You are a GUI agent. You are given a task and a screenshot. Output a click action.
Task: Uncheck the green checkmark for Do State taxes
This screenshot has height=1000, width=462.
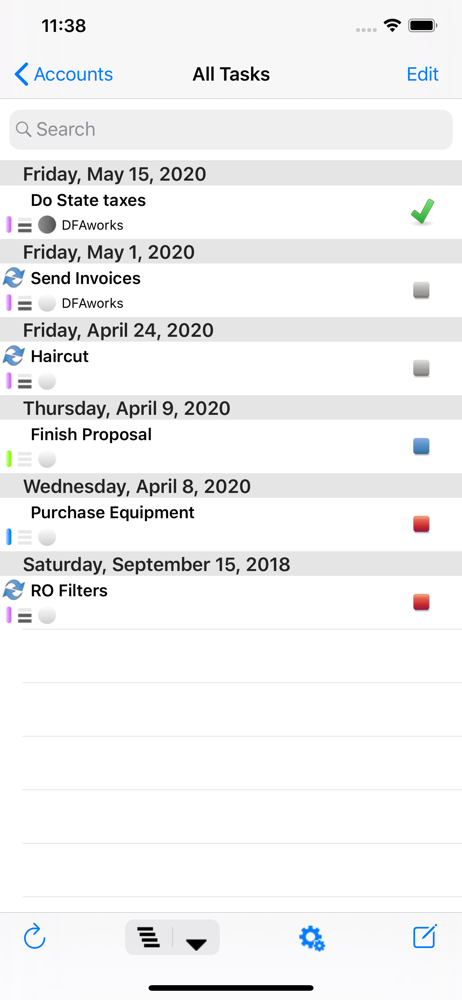422,212
